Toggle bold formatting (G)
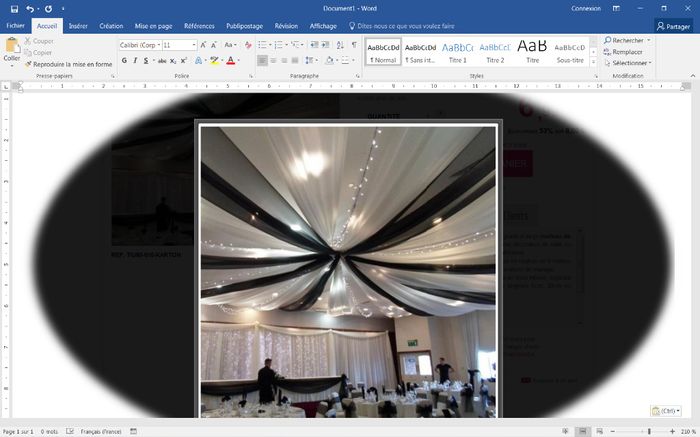 click(123, 60)
